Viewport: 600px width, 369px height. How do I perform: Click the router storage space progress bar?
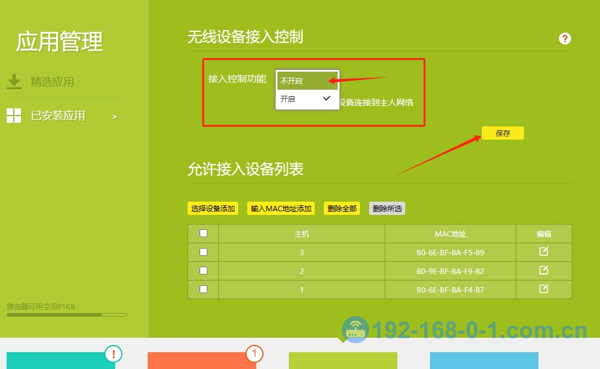click(67, 315)
